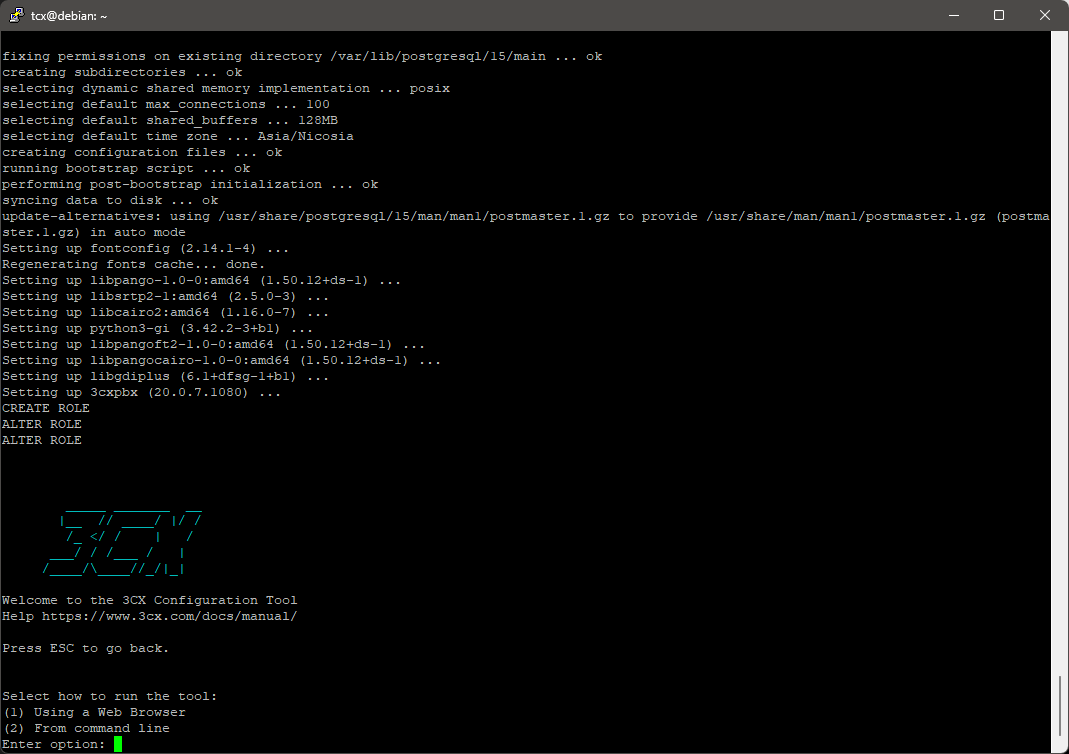The height and width of the screenshot is (754, 1069).
Task: Click the "CREATE ROLE" output line
Action: (x=46, y=408)
